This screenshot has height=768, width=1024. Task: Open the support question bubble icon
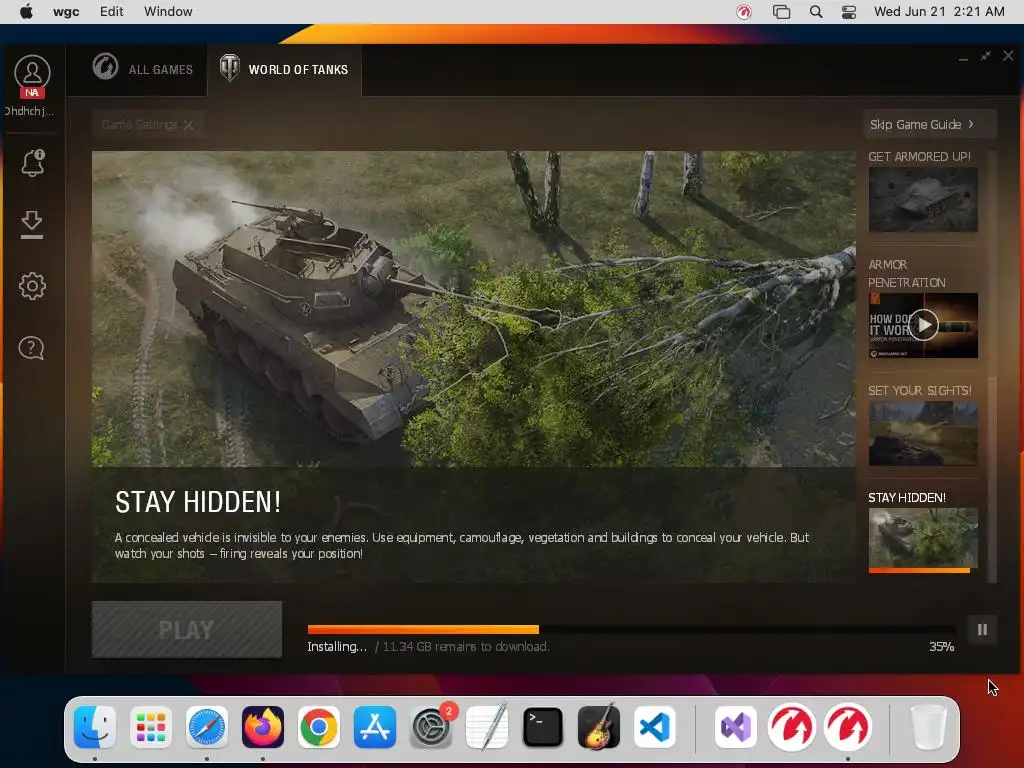coord(31,348)
